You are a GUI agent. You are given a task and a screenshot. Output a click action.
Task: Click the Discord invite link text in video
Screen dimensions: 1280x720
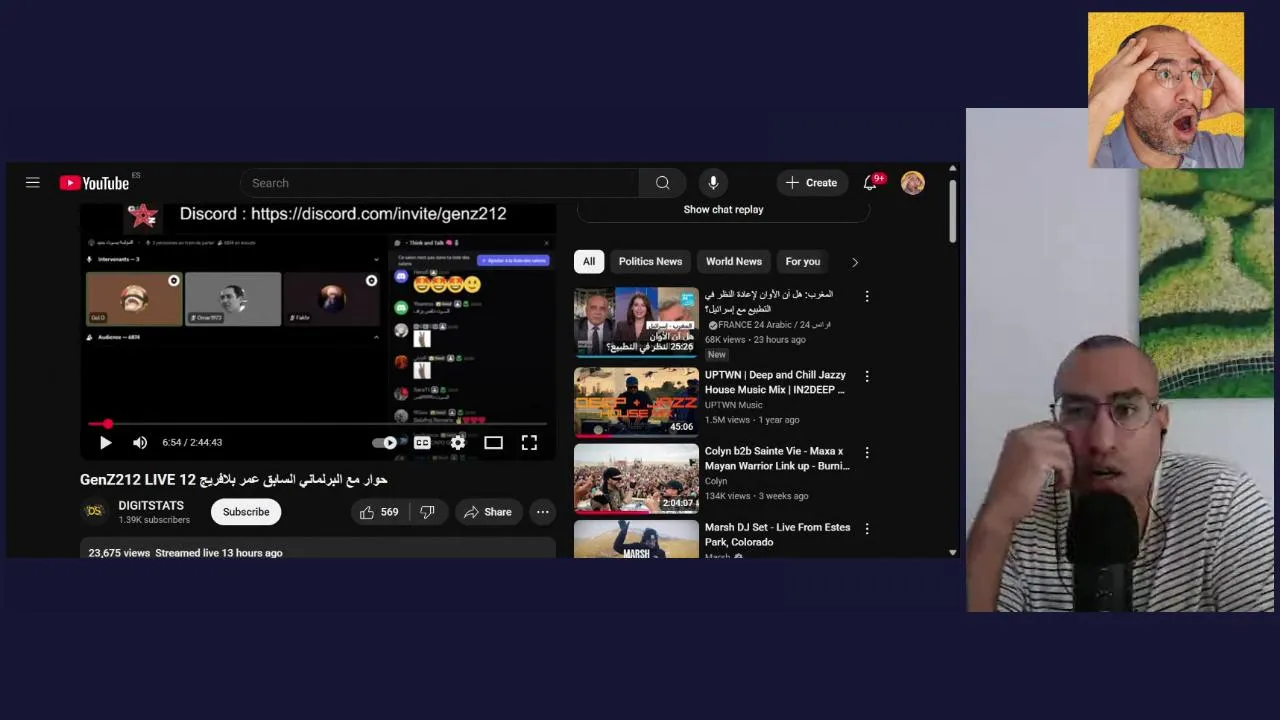click(343, 214)
